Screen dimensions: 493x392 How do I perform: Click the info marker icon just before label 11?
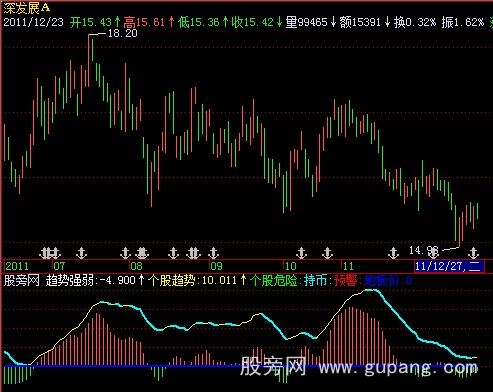[x=327, y=253]
